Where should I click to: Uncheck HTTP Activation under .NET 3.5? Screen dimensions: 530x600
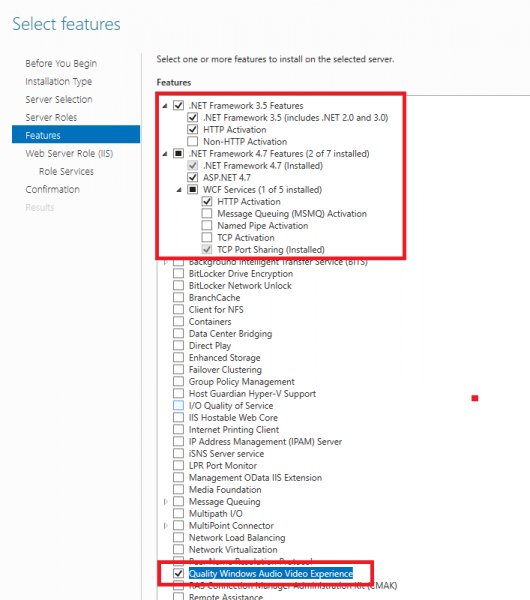(x=192, y=129)
